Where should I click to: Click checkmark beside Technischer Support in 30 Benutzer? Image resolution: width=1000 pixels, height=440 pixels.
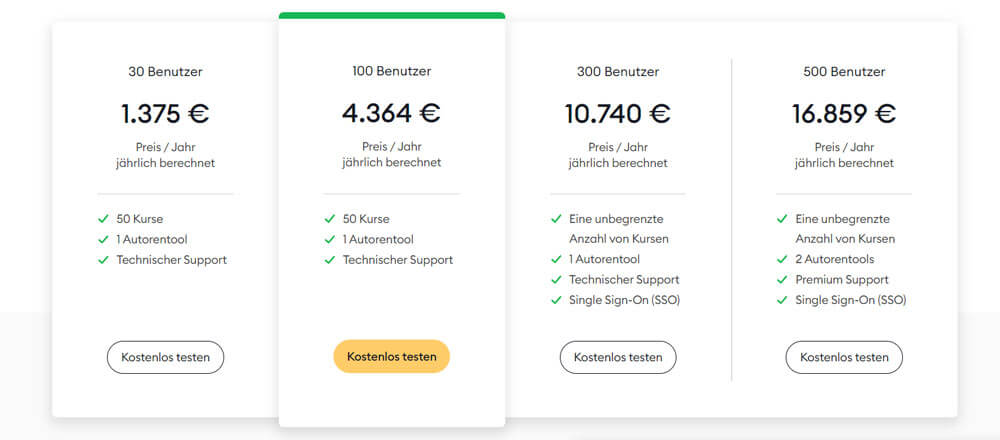103,260
